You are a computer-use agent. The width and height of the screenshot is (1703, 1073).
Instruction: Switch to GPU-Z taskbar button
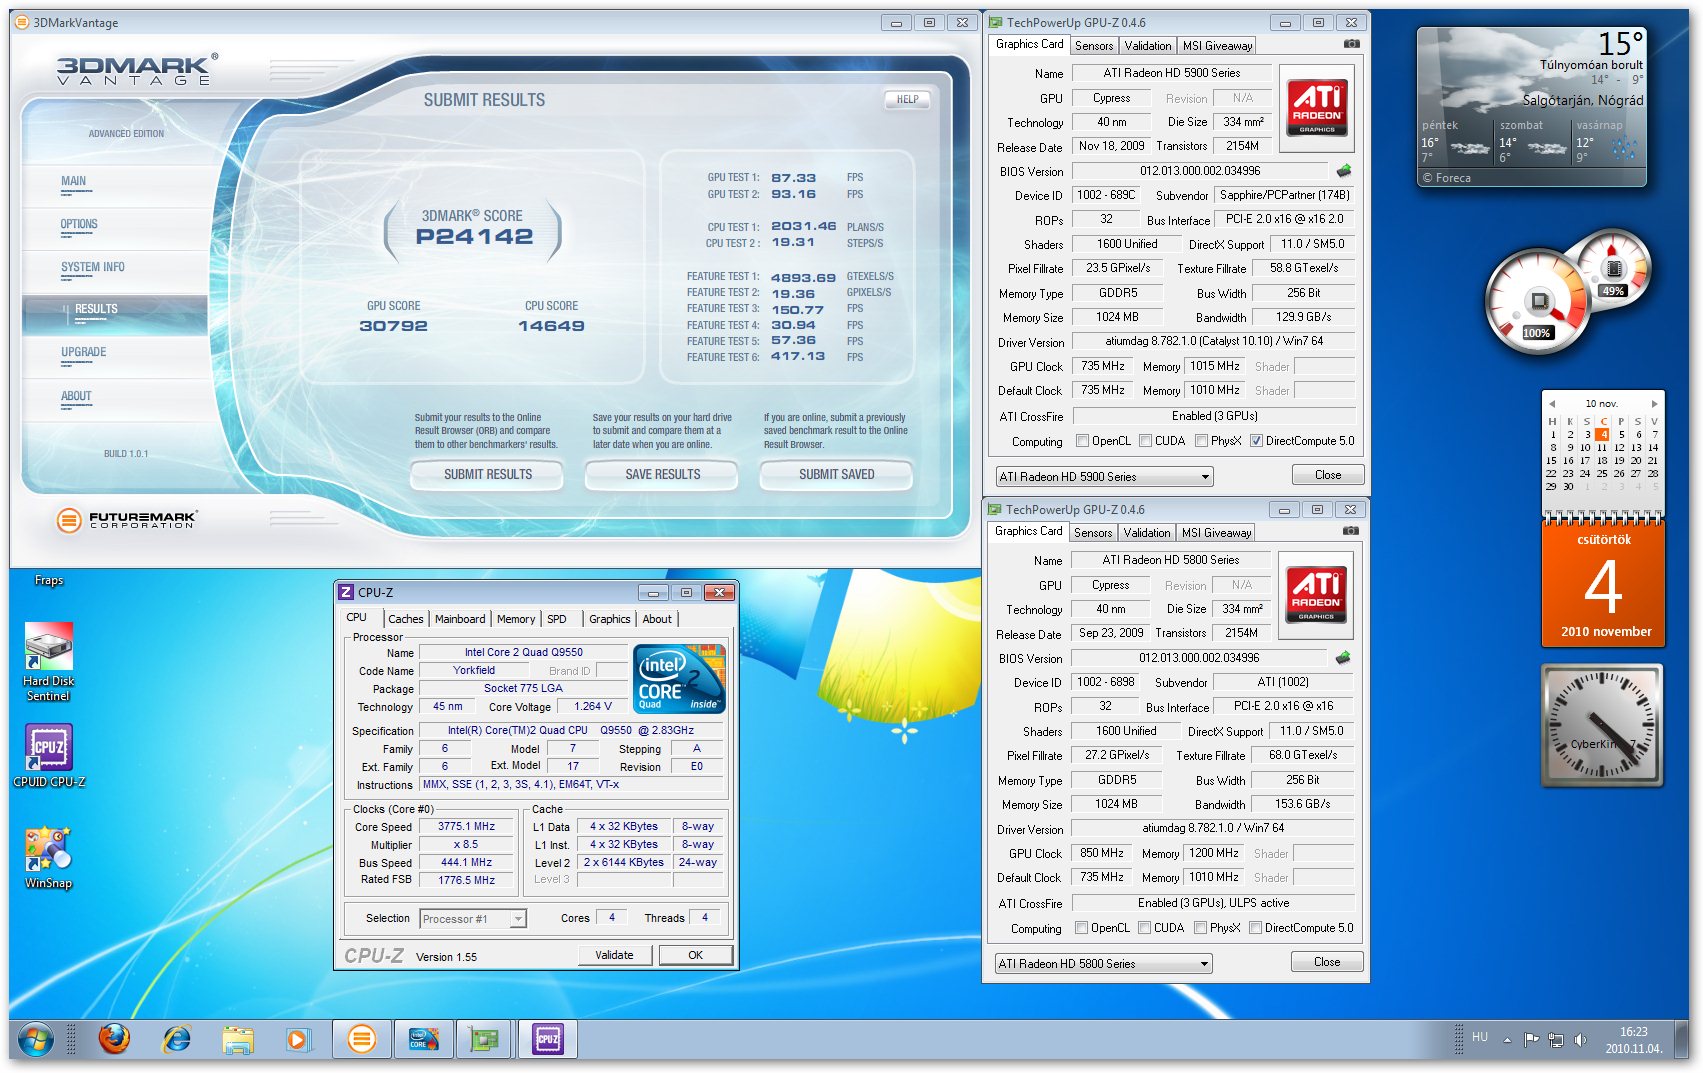click(485, 1040)
